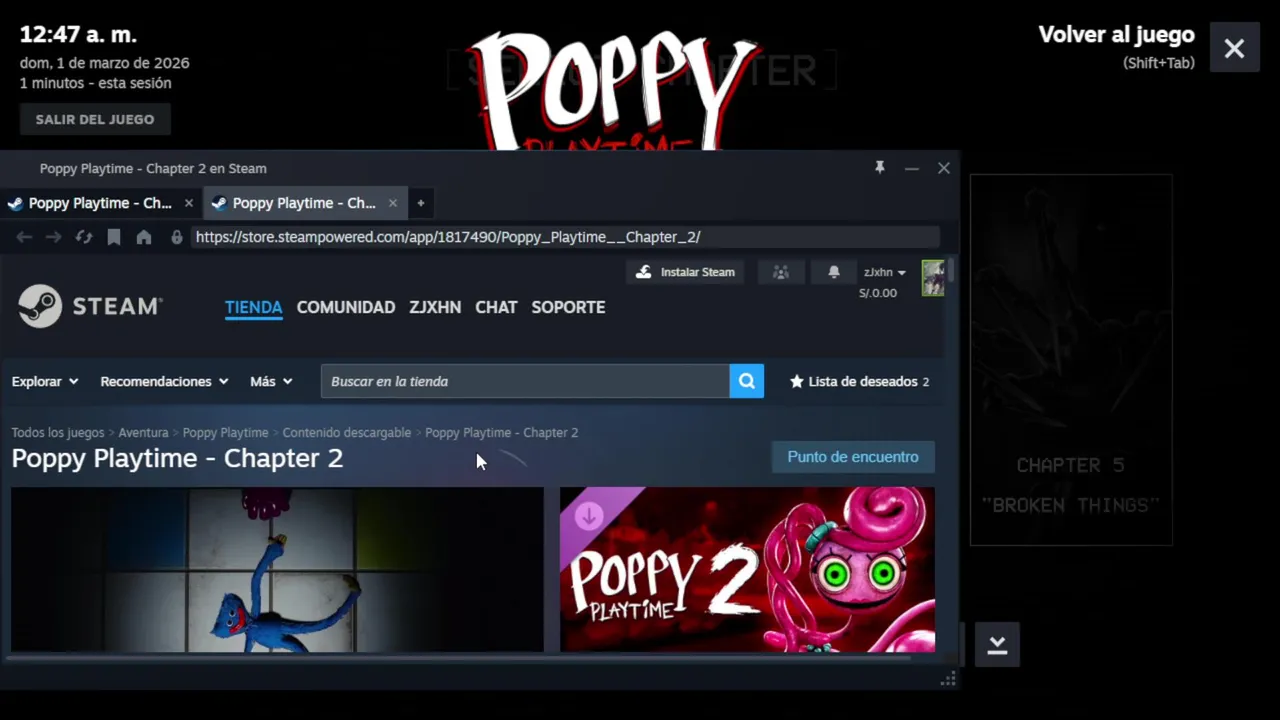The width and height of the screenshot is (1280, 720).
Task: Click the browser horizontal scrollbar
Action: tap(458, 657)
